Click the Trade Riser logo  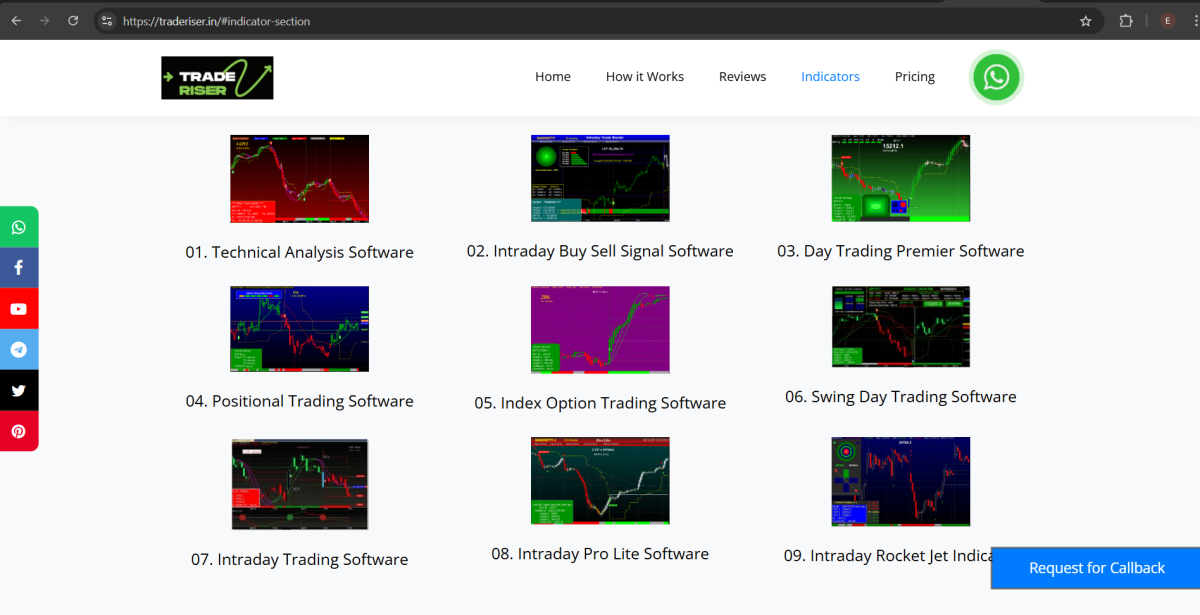tap(217, 78)
